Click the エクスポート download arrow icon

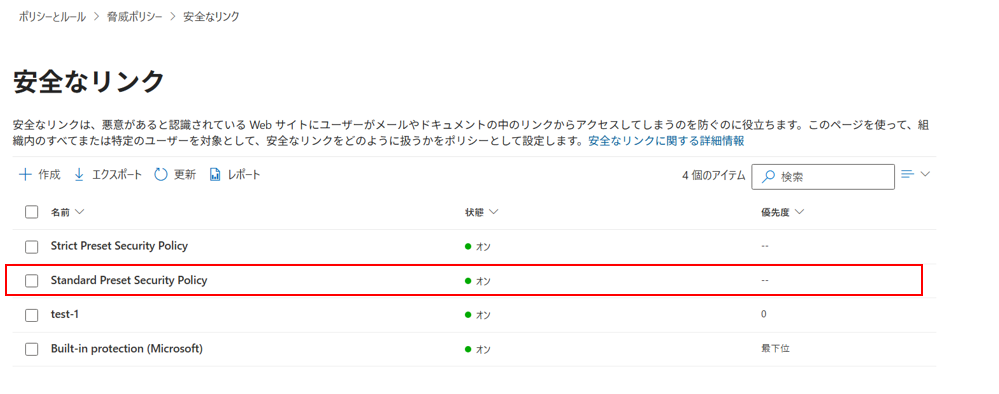tap(80, 175)
